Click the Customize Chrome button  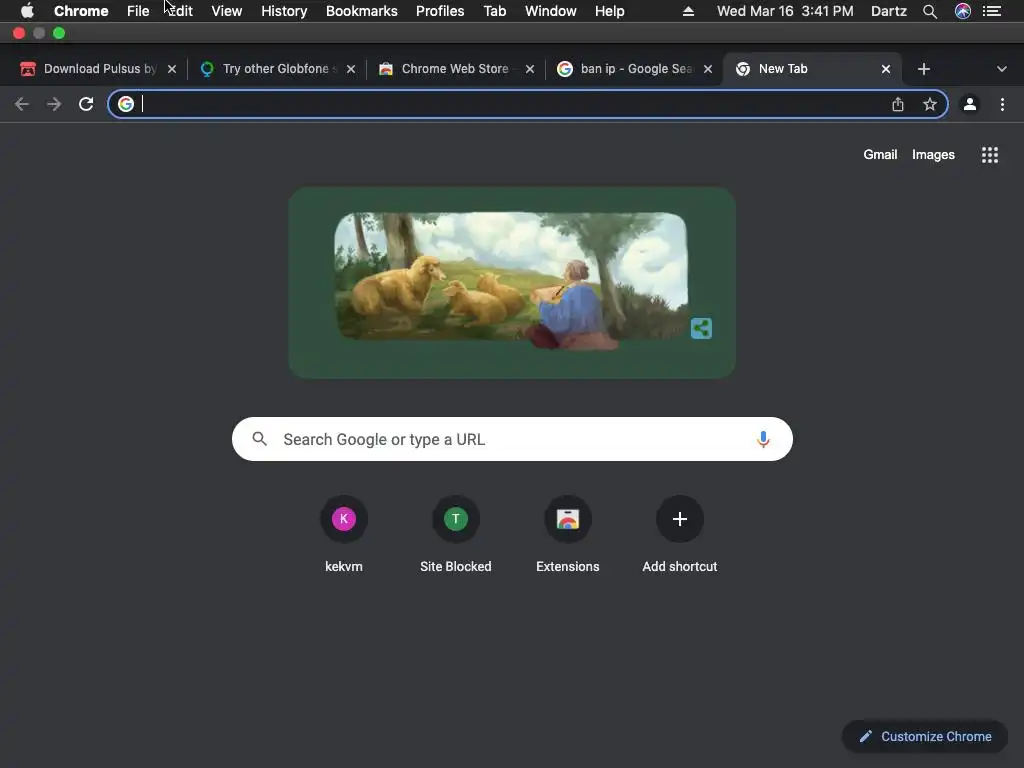pos(925,737)
